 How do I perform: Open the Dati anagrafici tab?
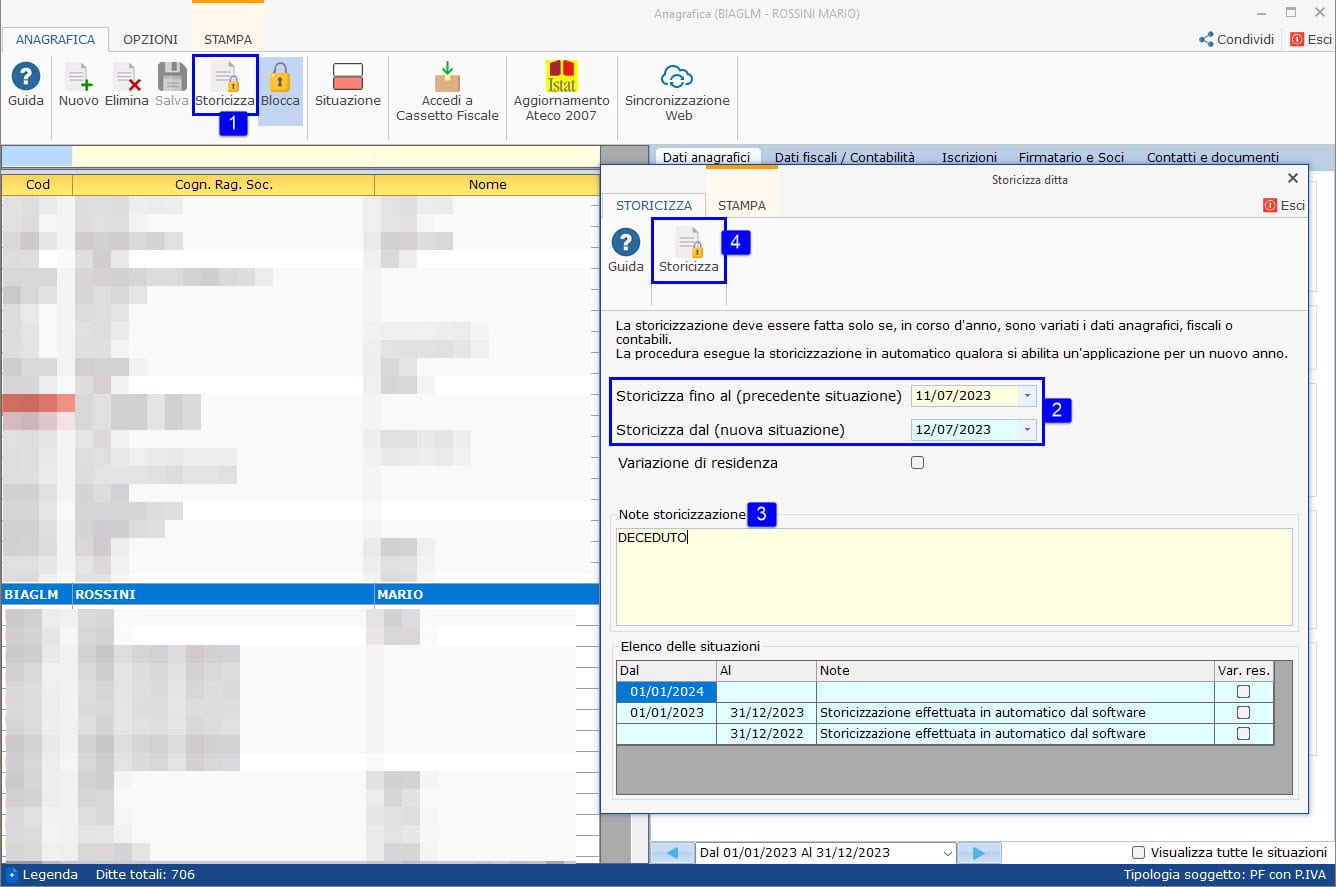tap(706, 157)
